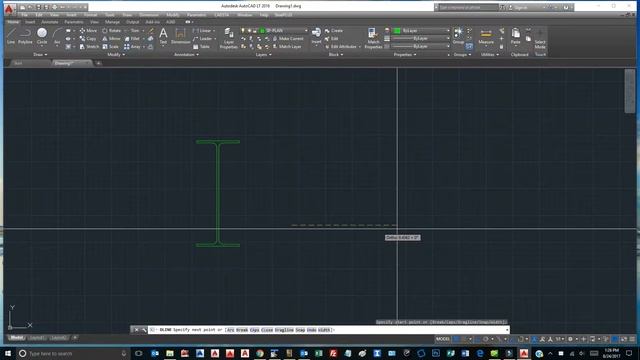This screenshot has height=360, width=640.
Task: Click Match Layer button
Action: point(287,47)
